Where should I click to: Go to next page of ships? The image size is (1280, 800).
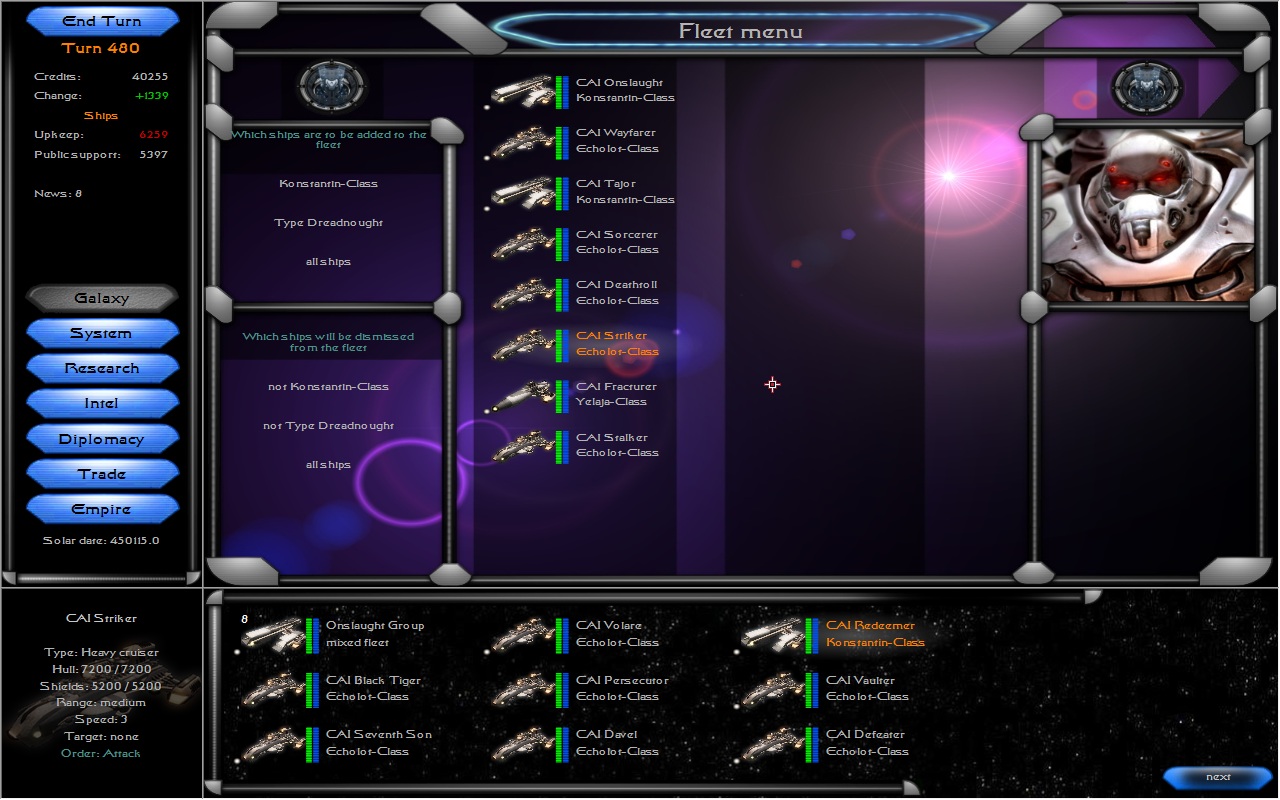(x=1217, y=777)
